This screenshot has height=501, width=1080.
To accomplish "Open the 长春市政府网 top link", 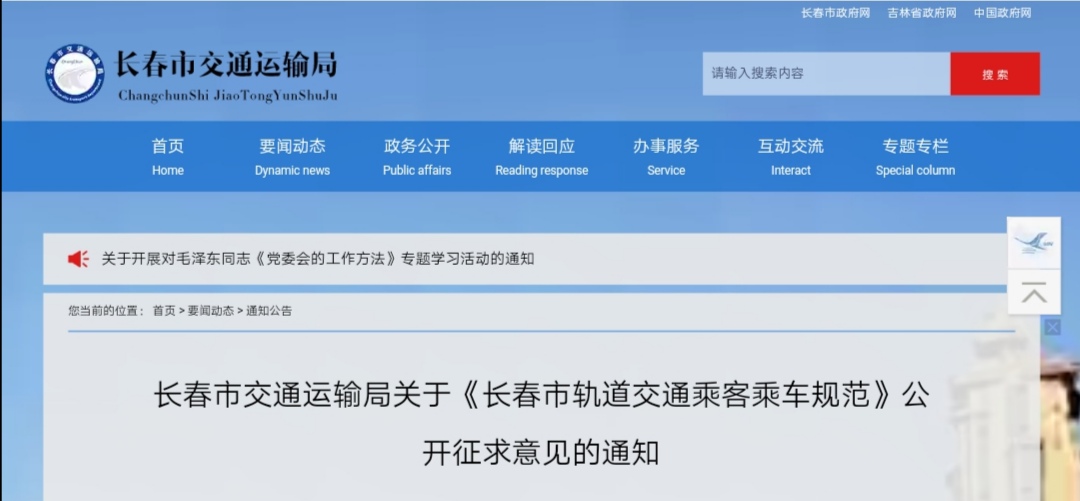I will [x=835, y=13].
